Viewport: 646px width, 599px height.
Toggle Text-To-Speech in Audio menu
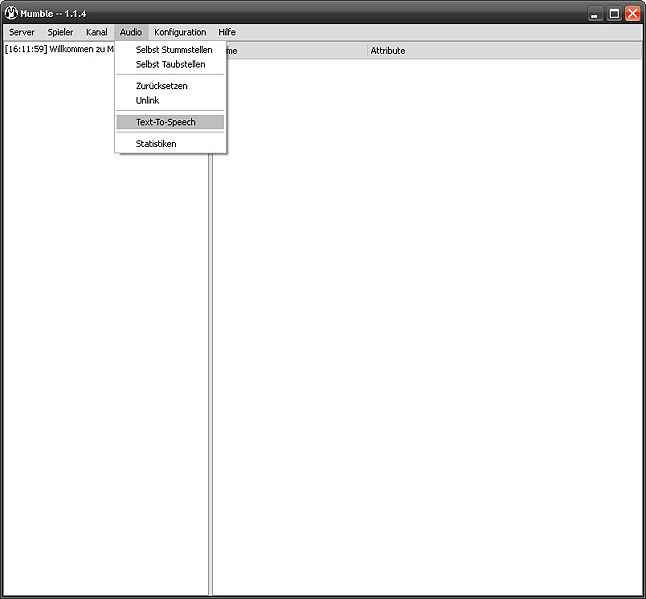coord(170,122)
